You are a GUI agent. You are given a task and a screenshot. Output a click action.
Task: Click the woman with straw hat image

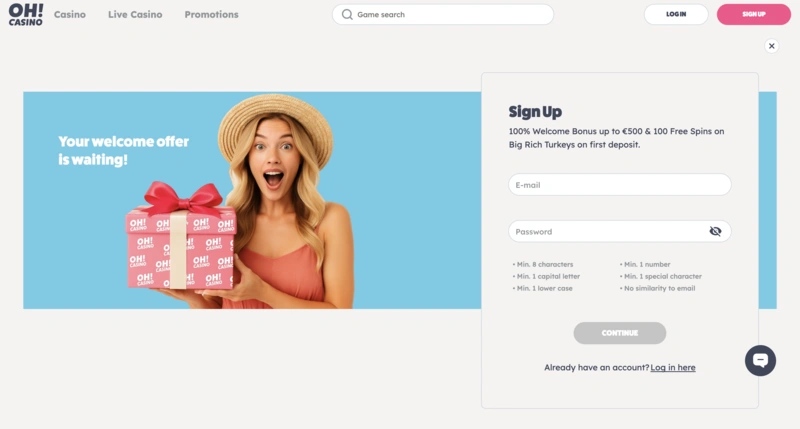(x=286, y=201)
